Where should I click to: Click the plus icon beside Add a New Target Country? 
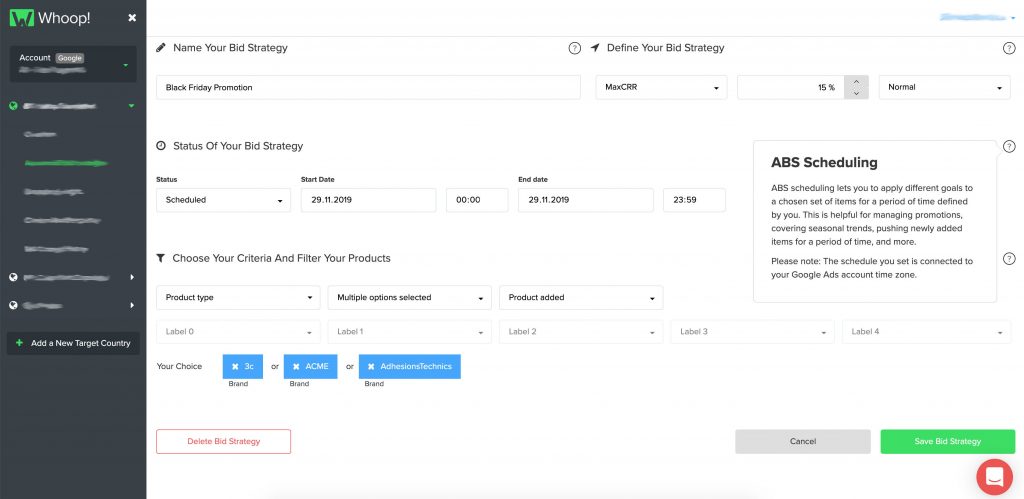coord(19,343)
